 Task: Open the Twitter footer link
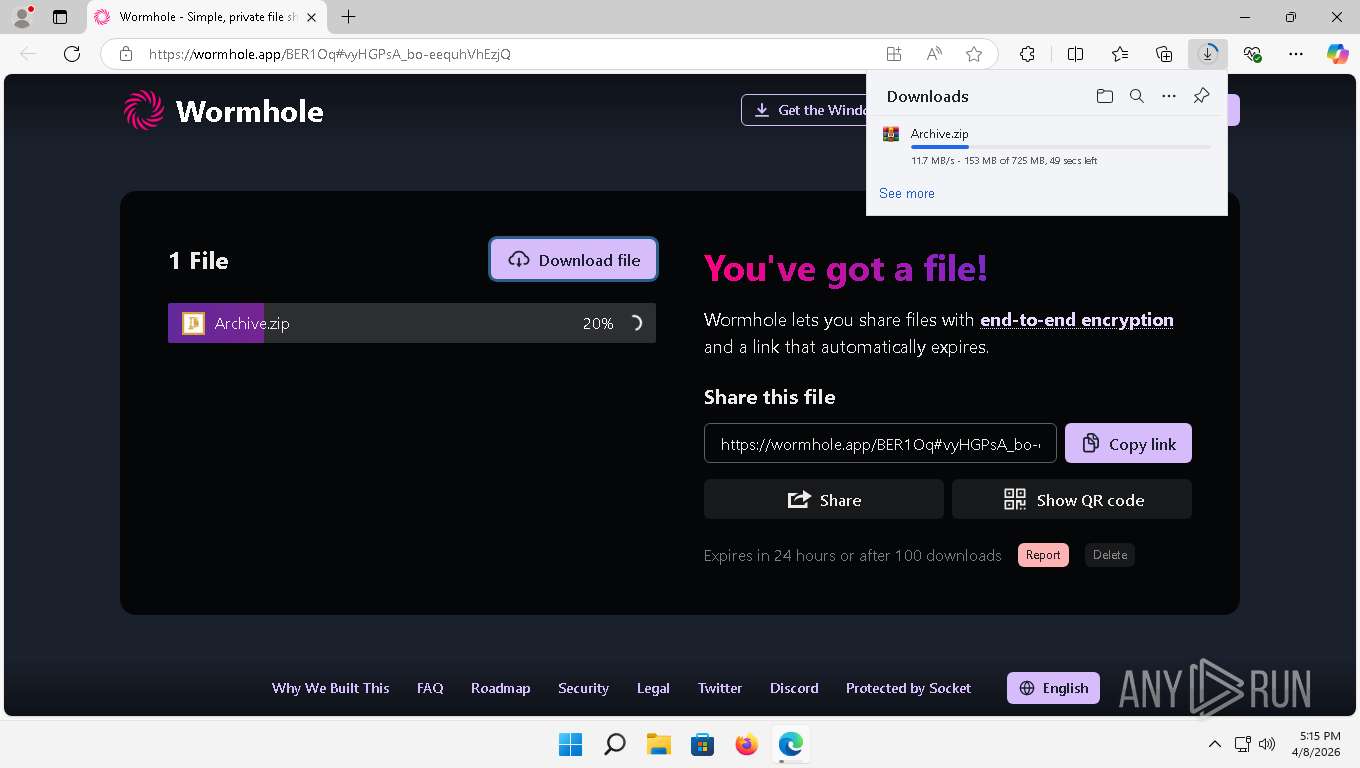click(720, 688)
